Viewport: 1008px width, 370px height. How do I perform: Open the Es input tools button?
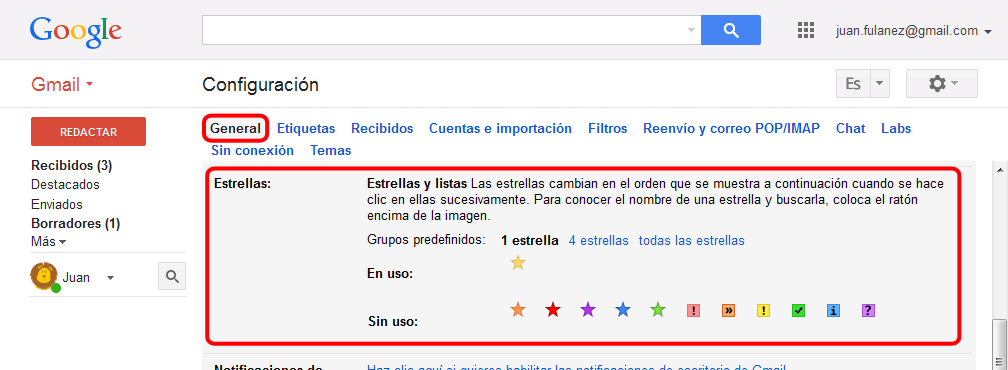(853, 84)
